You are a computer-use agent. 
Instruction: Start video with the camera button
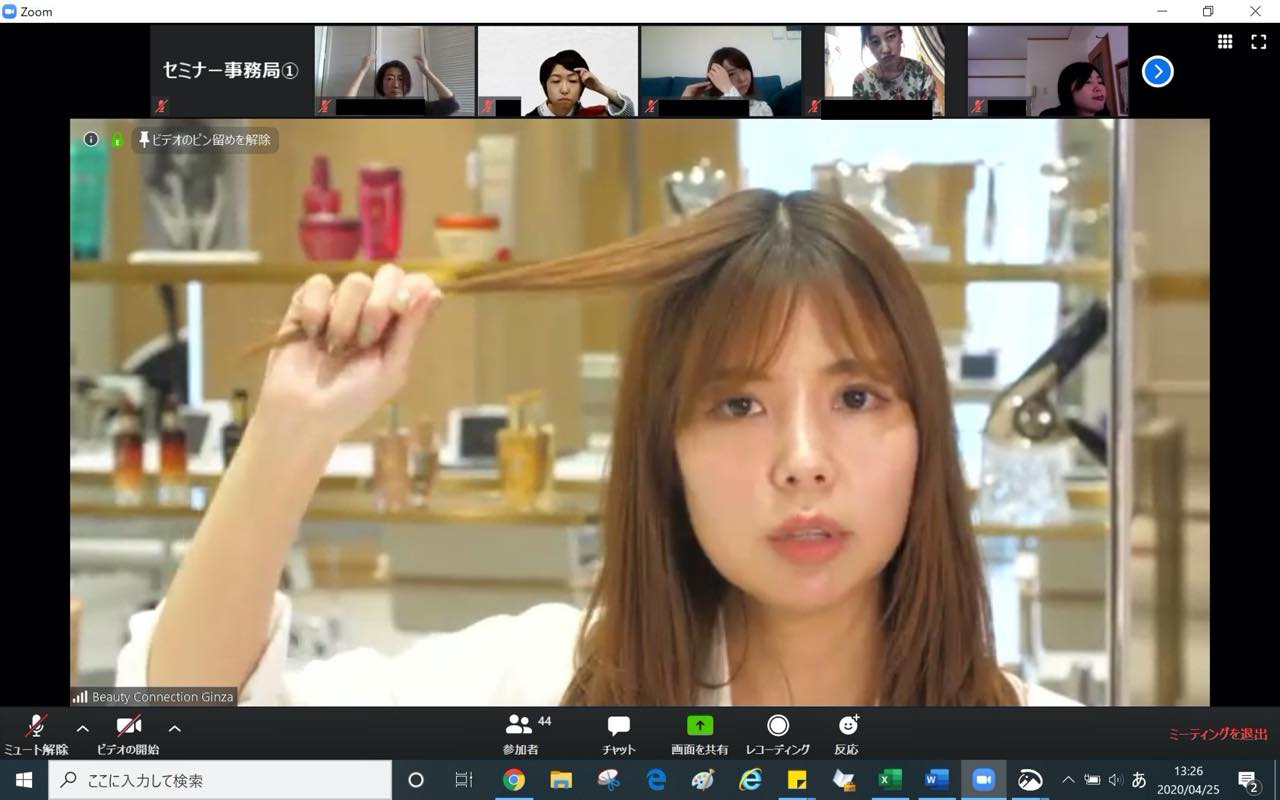pyautogui.click(x=128, y=727)
